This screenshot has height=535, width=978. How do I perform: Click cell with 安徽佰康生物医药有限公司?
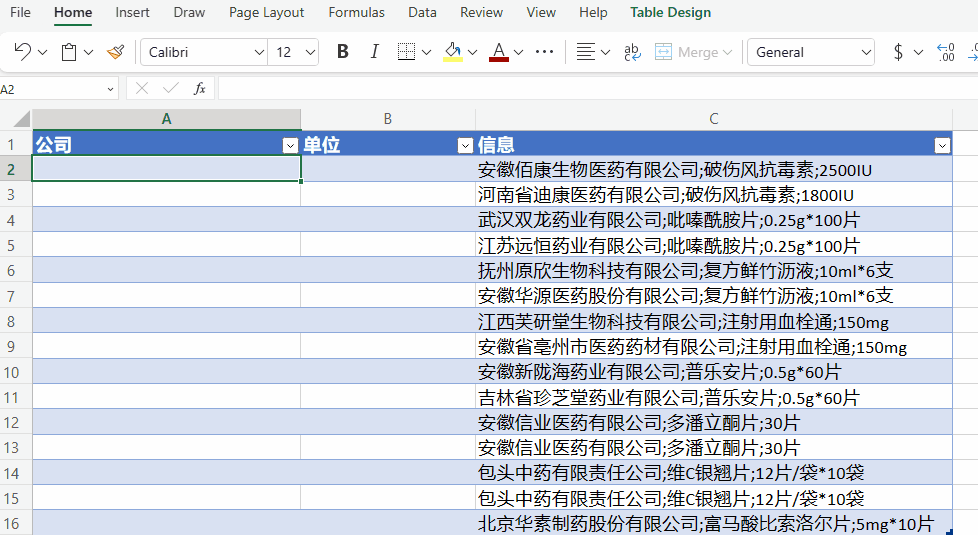(x=714, y=169)
